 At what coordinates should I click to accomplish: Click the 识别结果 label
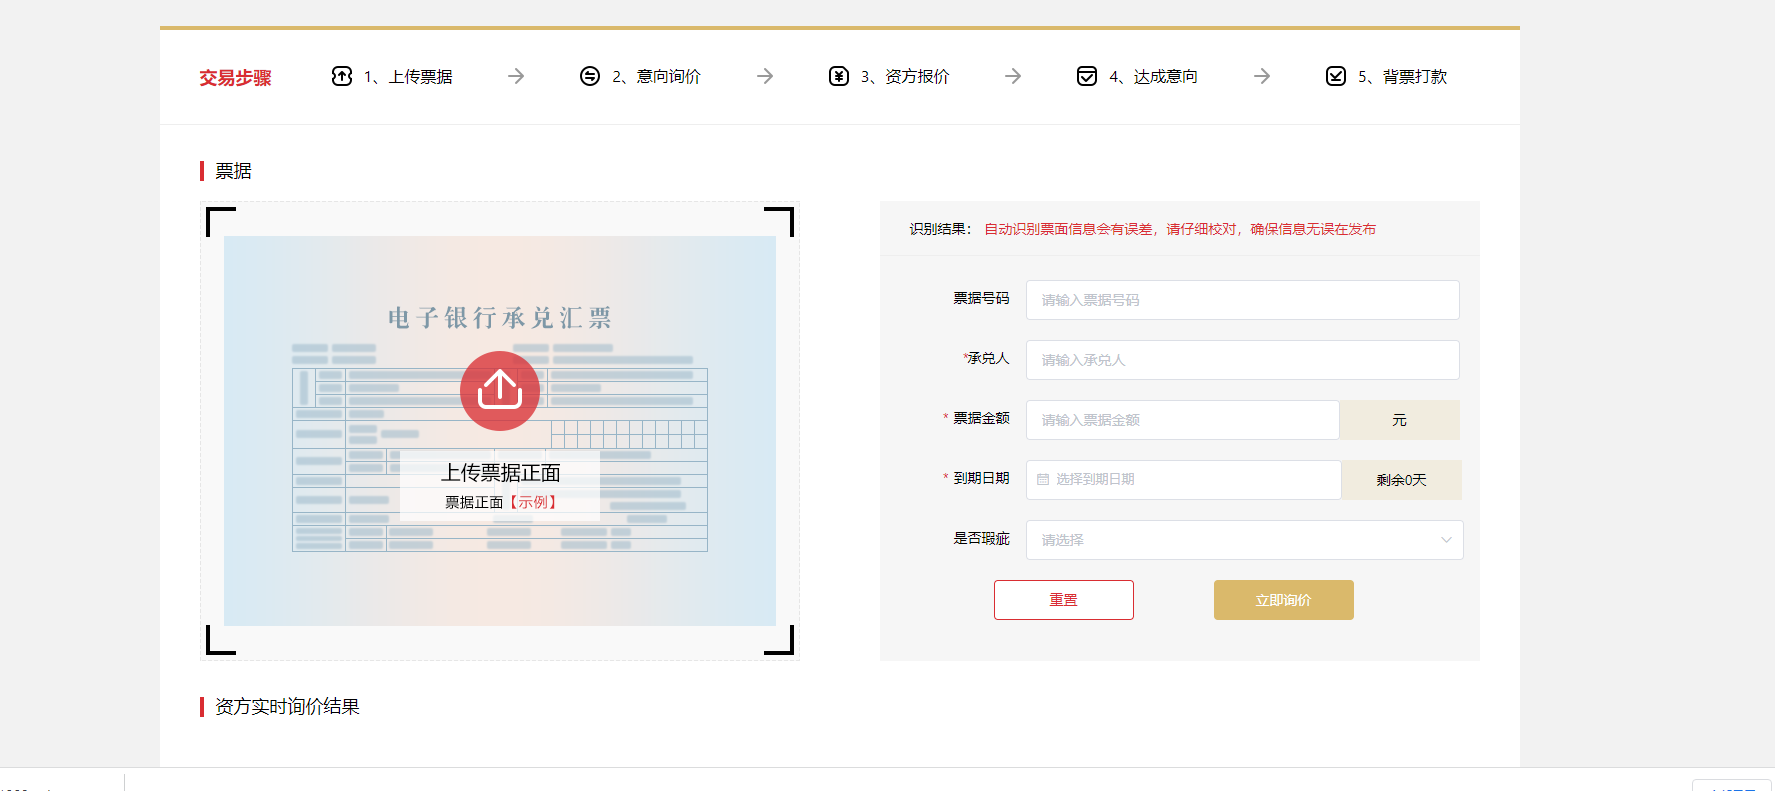pyautogui.click(x=940, y=229)
